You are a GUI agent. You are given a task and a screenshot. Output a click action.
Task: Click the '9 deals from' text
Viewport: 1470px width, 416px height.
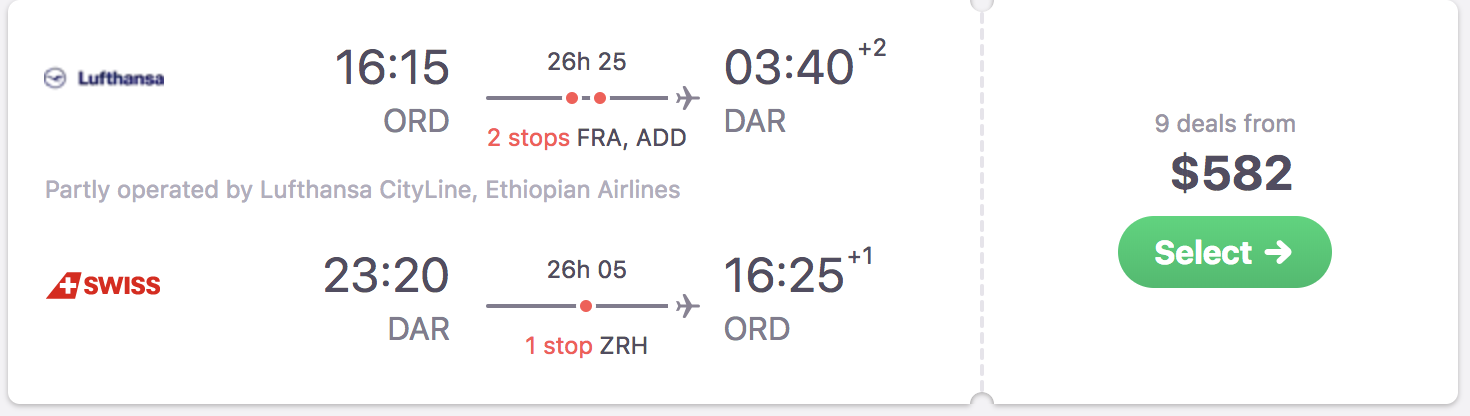(x=1225, y=124)
